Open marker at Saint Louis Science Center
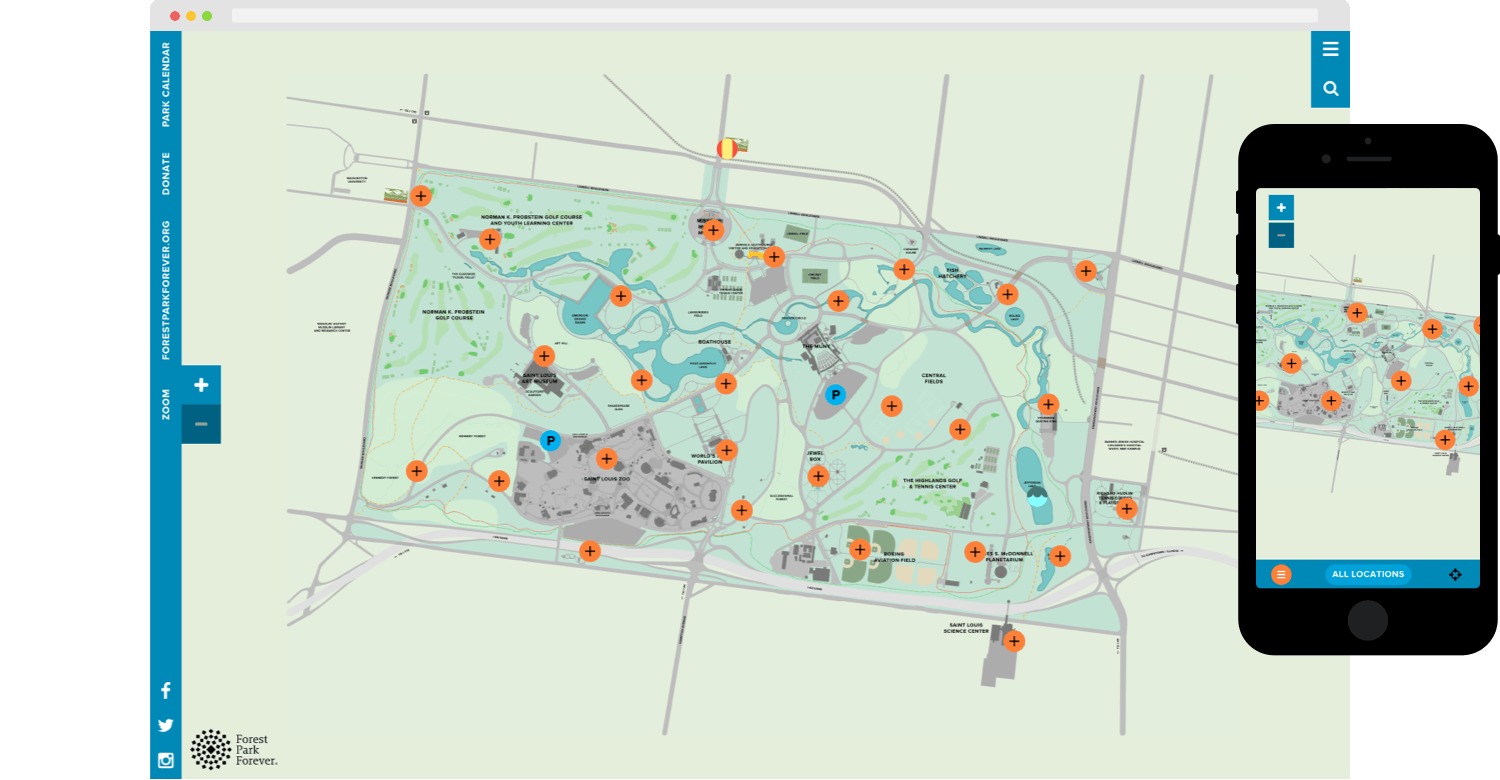Image resolution: width=1500 pixels, height=780 pixels. (x=1015, y=641)
